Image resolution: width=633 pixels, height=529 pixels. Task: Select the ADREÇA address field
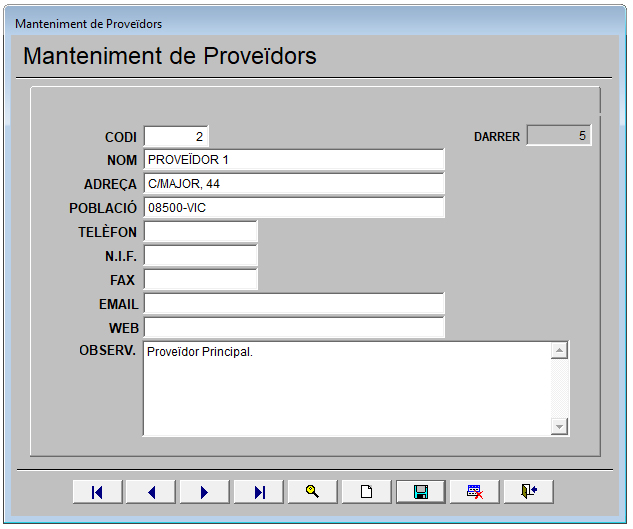[293, 184]
